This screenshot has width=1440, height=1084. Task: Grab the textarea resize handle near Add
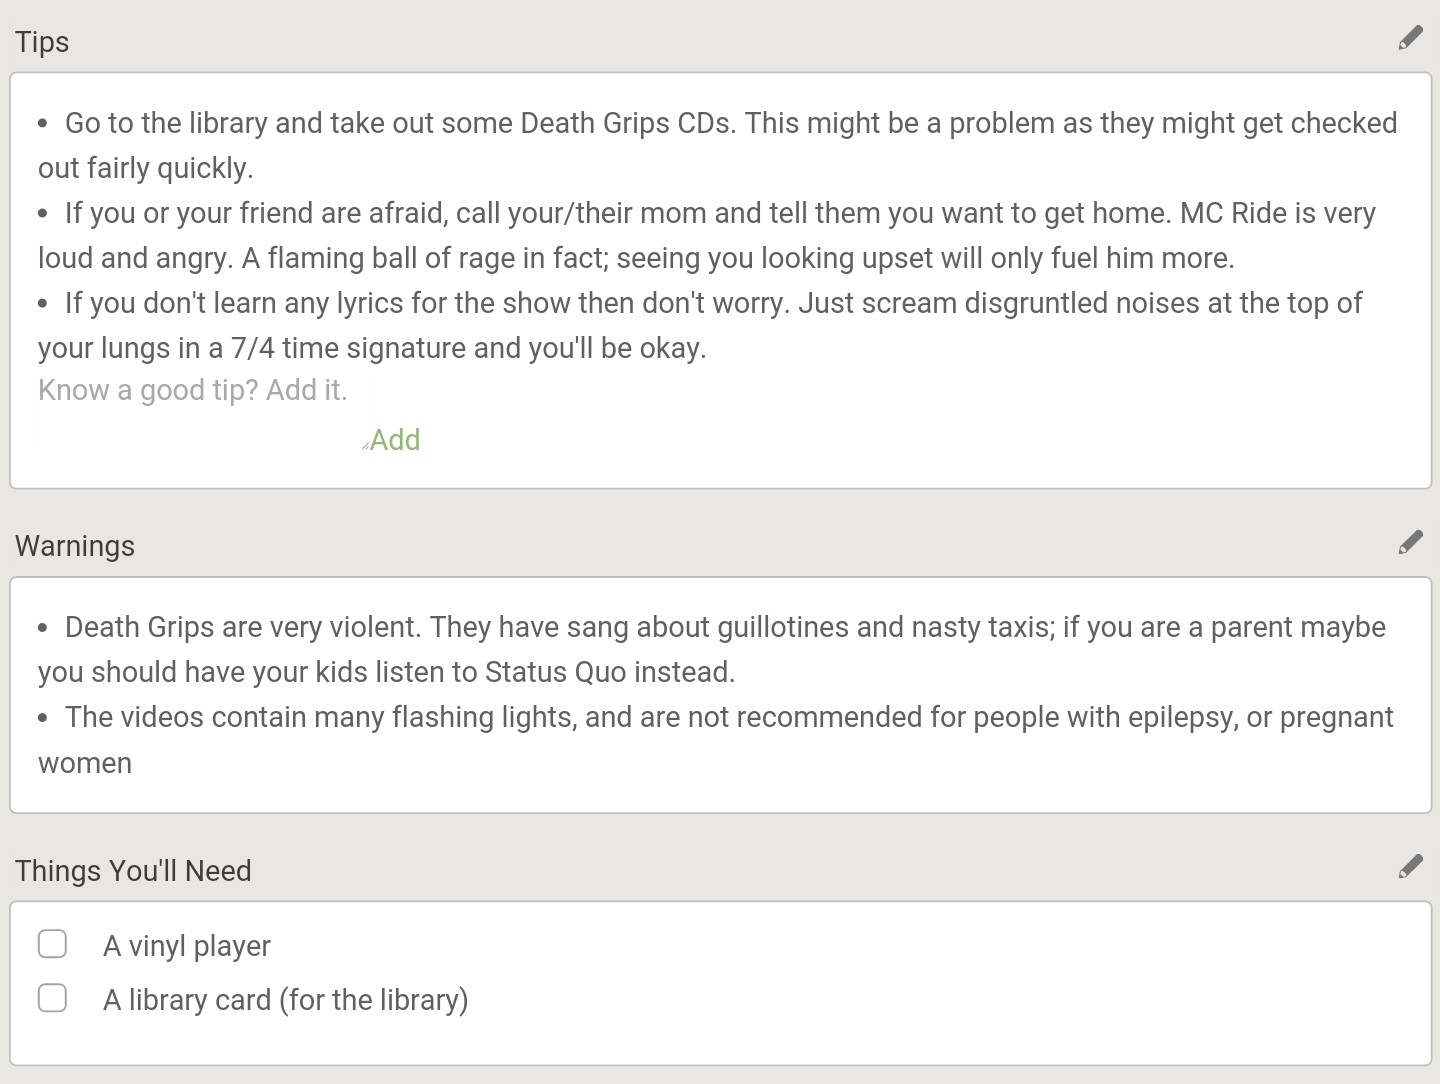coord(365,445)
